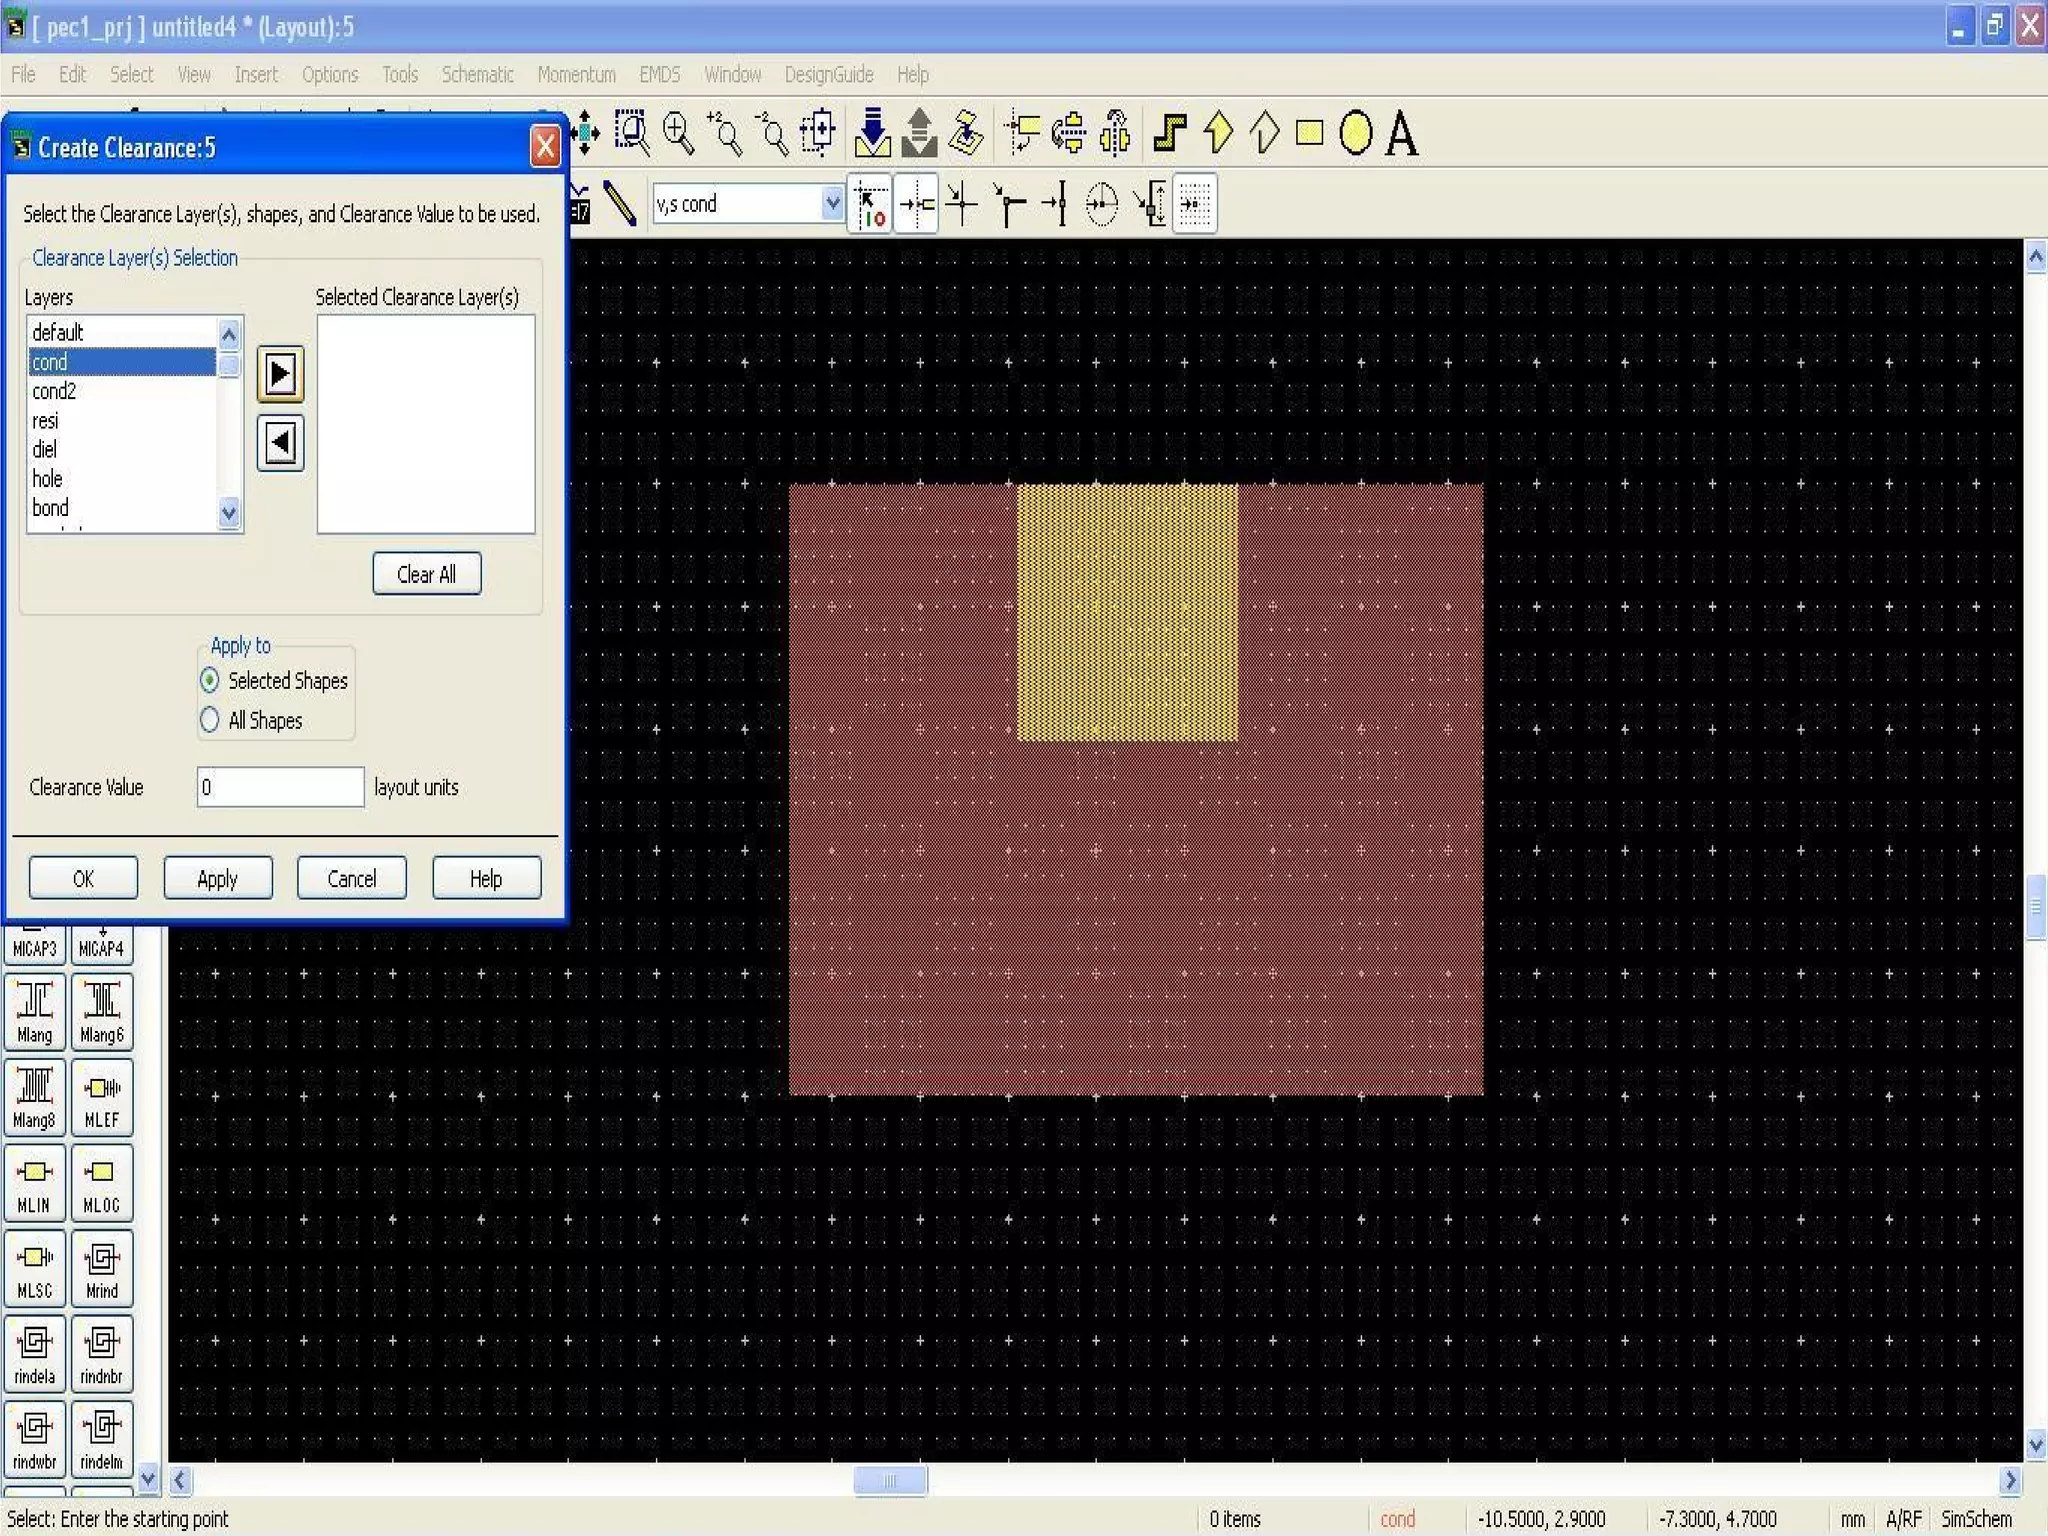Image resolution: width=2048 pixels, height=1536 pixels.
Task: Open the v,s cond layer dropdown
Action: [831, 204]
